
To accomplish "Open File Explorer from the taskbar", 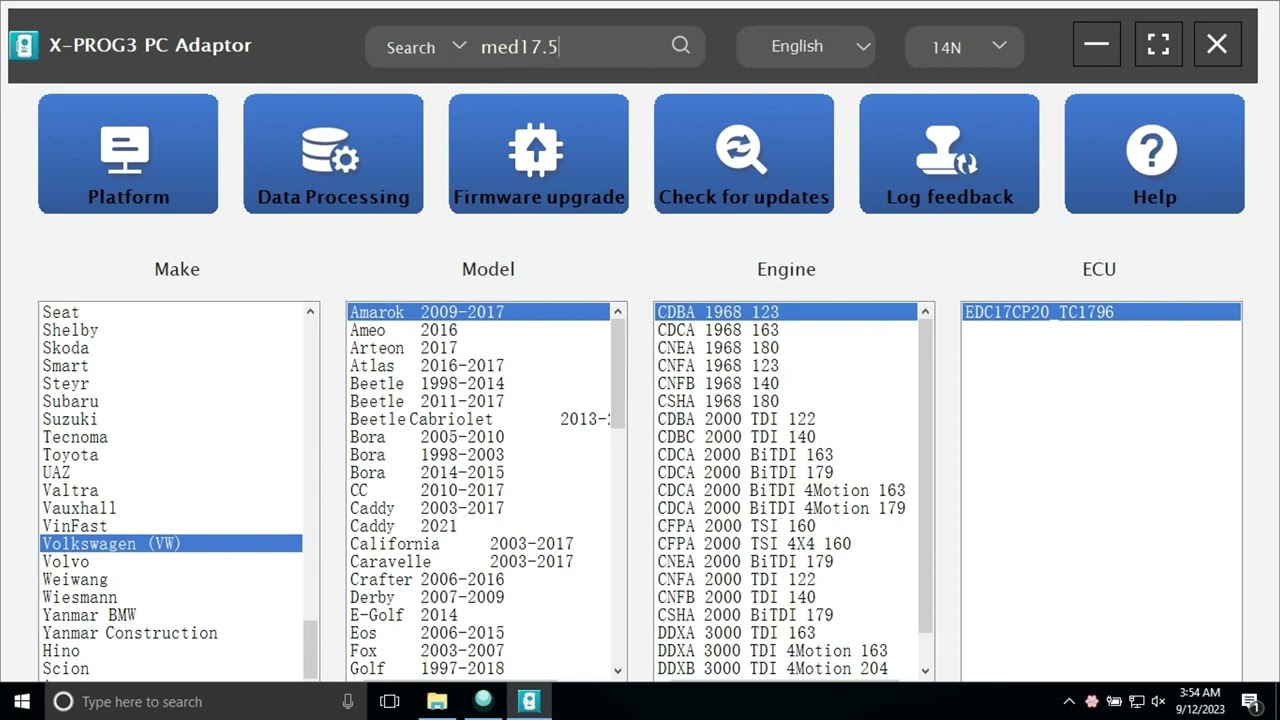I will click(437, 702).
